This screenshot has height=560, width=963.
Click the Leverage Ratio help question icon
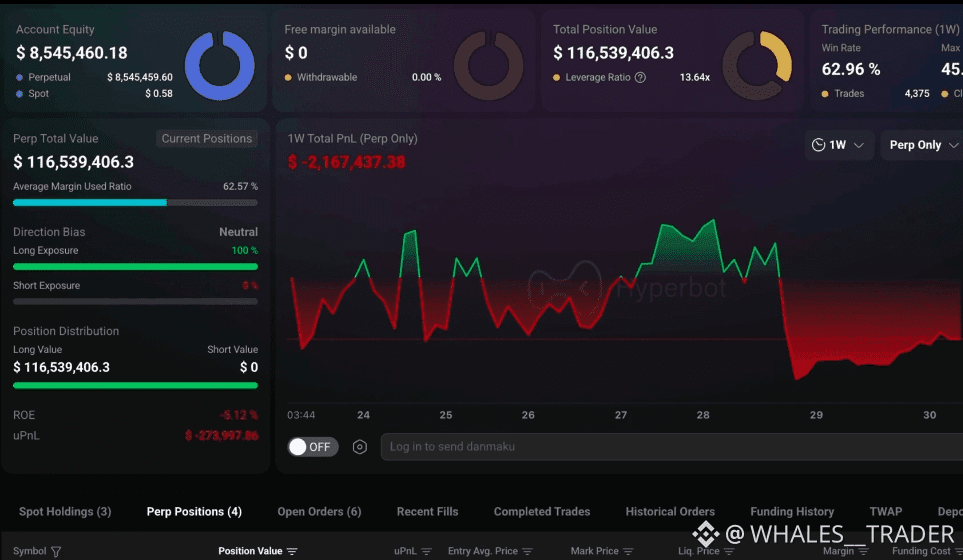point(640,77)
